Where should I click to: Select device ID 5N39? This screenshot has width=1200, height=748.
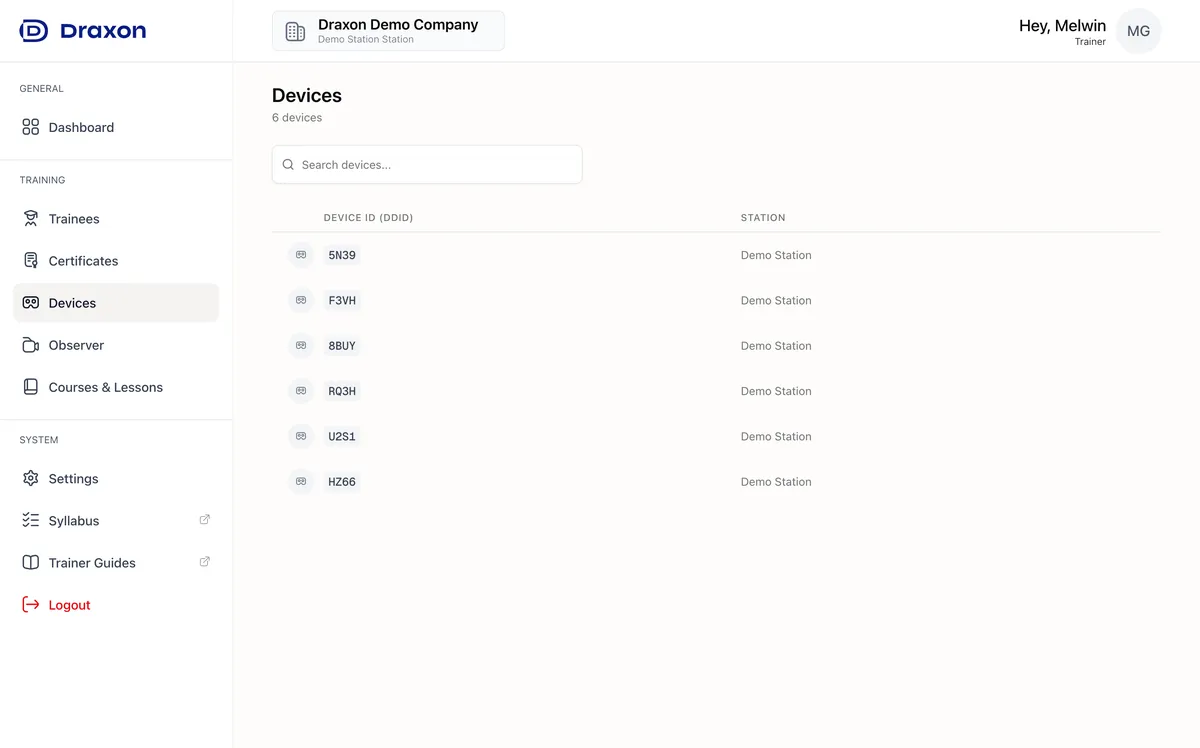click(342, 255)
